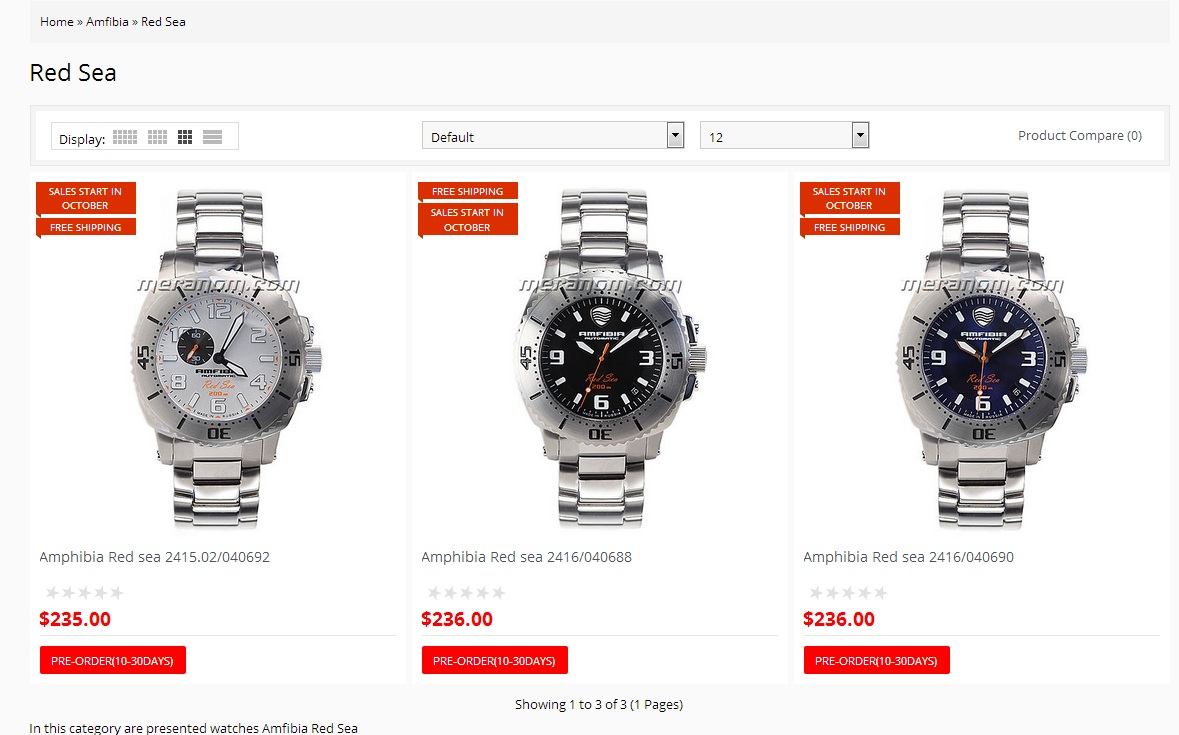This screenshot has width=1179, height=735.
Task: Click Red Sea breadcrumb item
Action: click(x=163, y=21)
